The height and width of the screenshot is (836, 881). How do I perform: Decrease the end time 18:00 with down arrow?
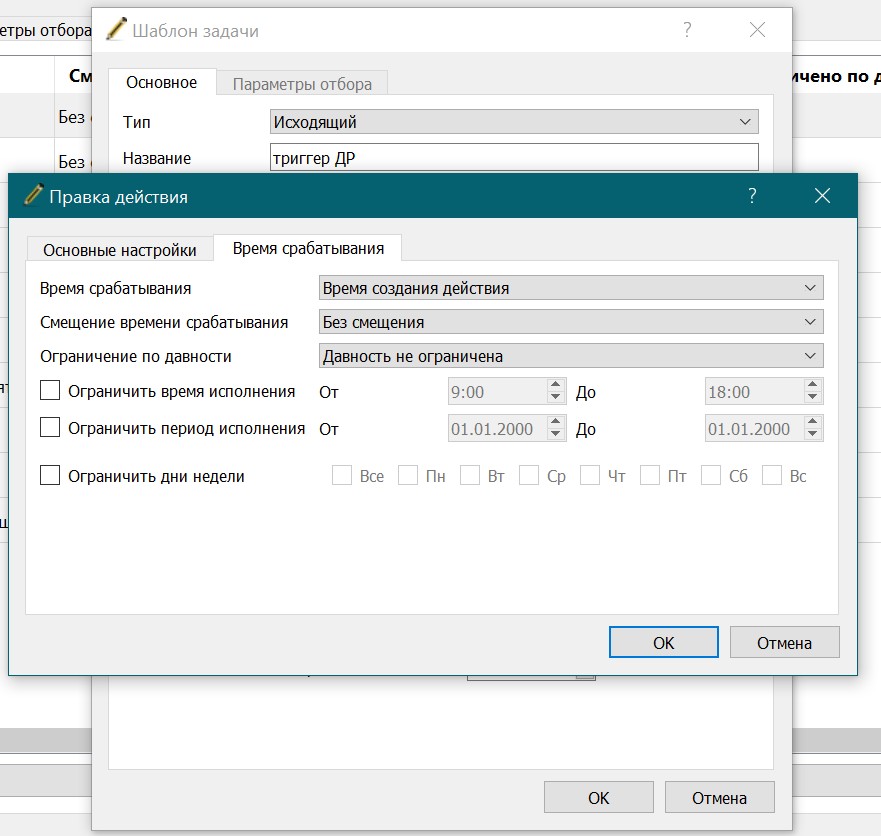[812, 397]
